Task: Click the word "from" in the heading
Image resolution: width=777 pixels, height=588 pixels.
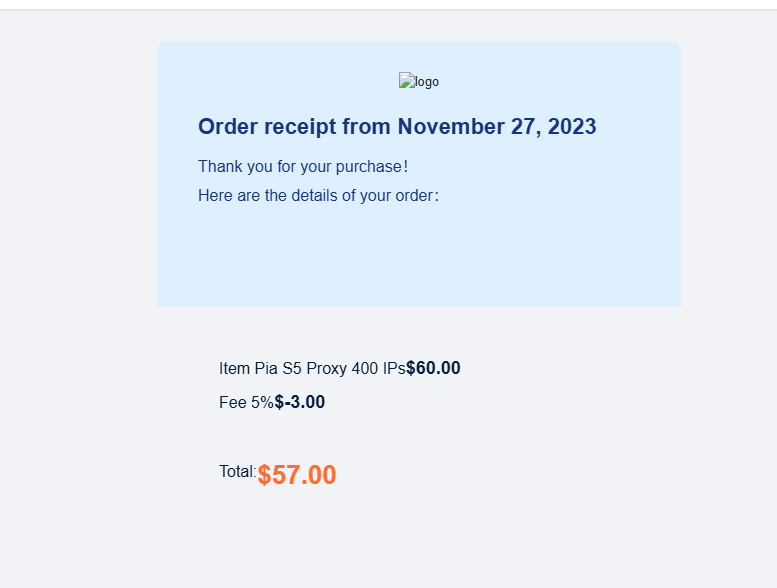Action: coord(367,127)
